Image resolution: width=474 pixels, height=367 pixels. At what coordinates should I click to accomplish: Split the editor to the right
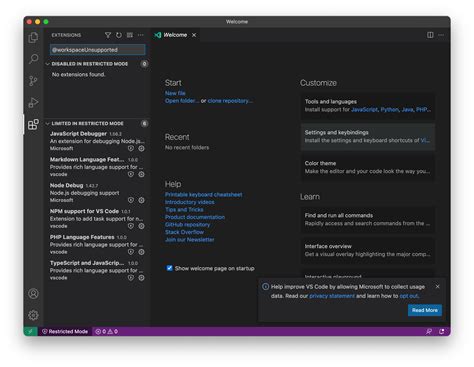(x=430, y=35)
